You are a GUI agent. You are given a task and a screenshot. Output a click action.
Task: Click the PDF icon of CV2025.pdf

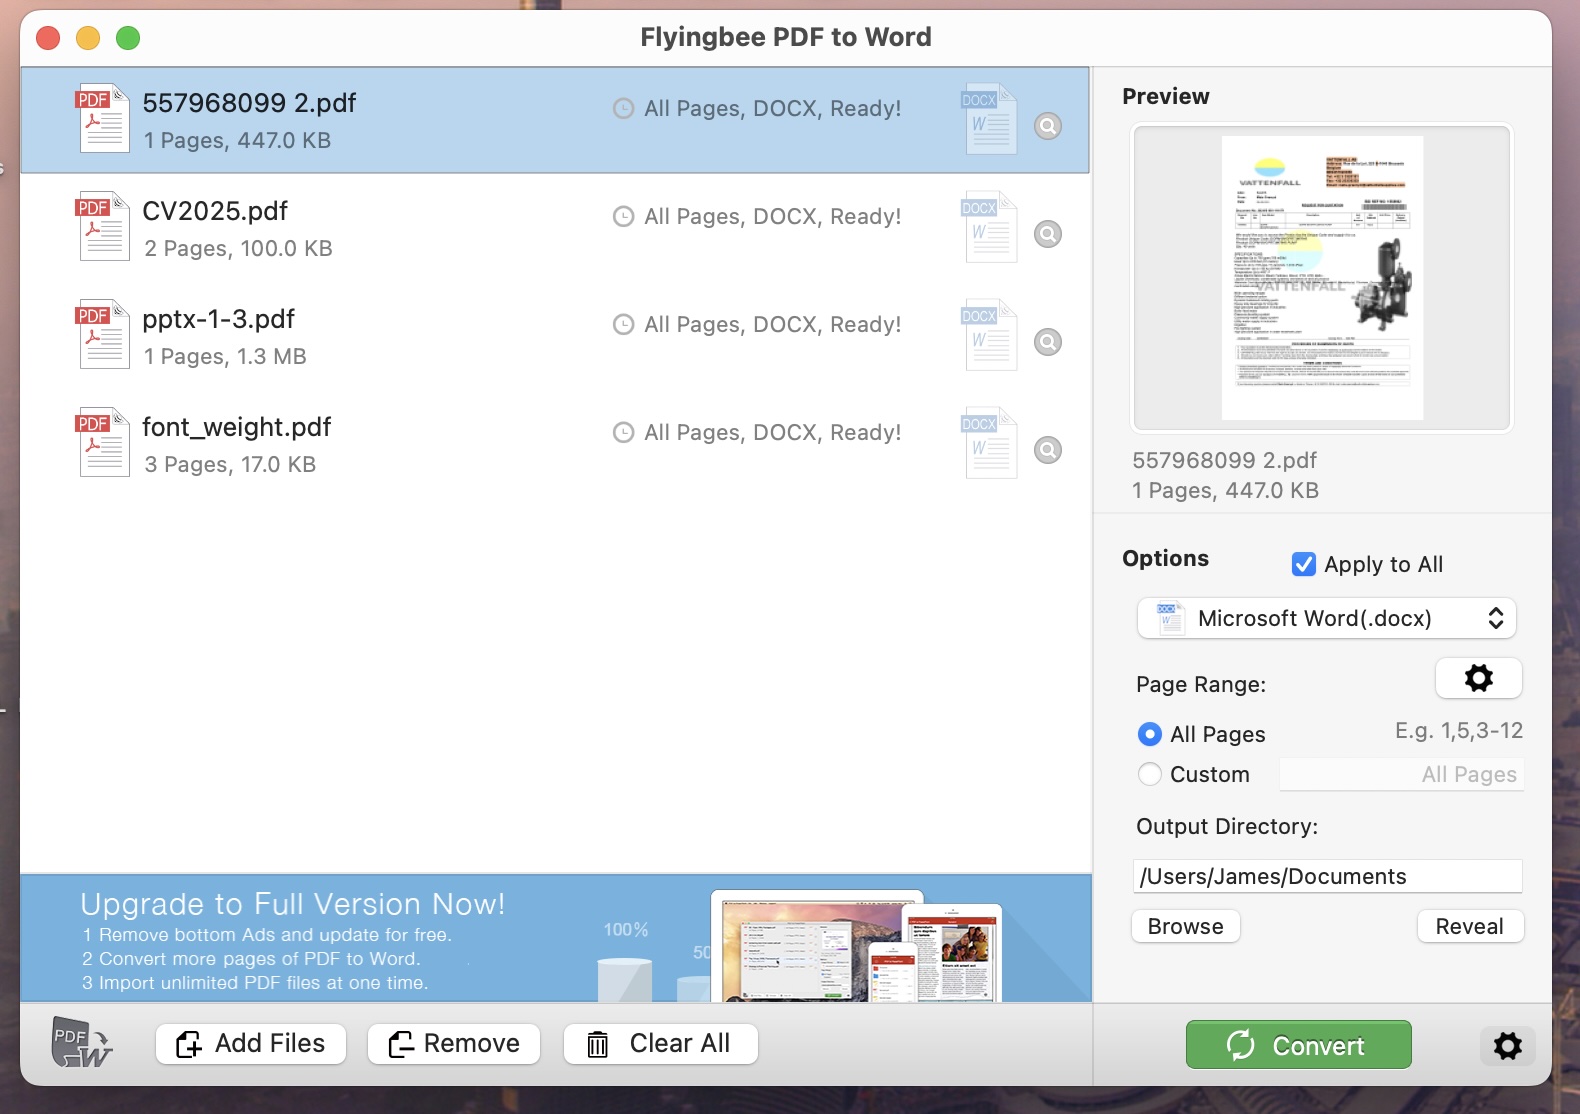click(103, 226)
